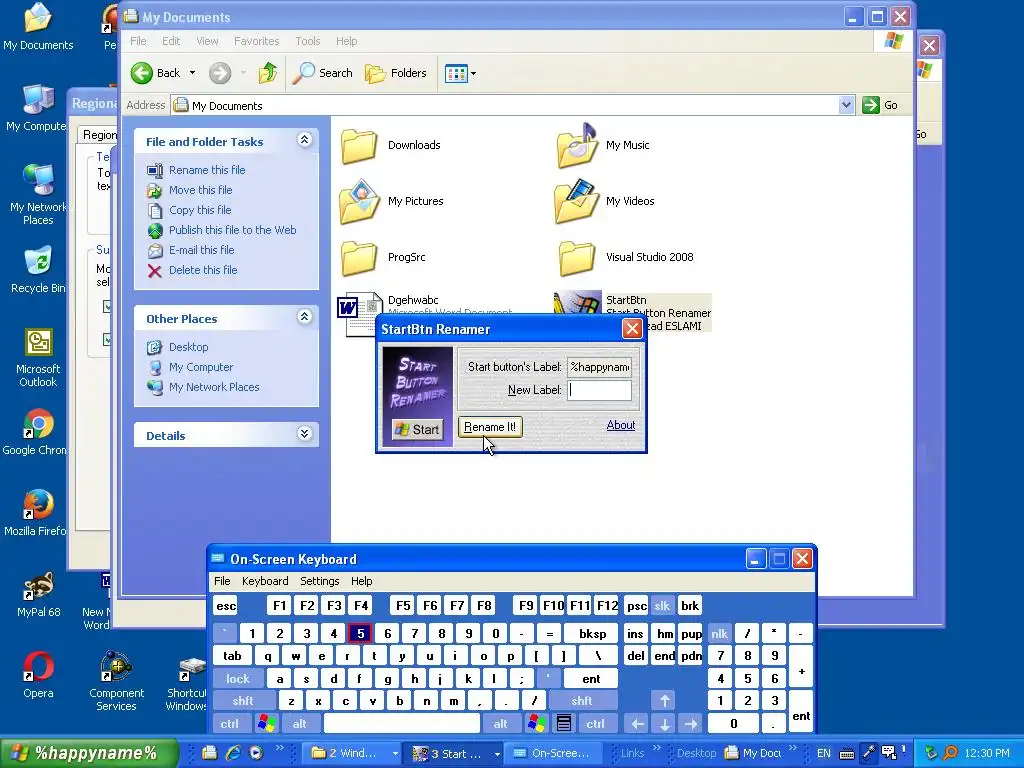1024x768 pixels.
Task: Select the My Videos folder icon
Action: (576, 202)
